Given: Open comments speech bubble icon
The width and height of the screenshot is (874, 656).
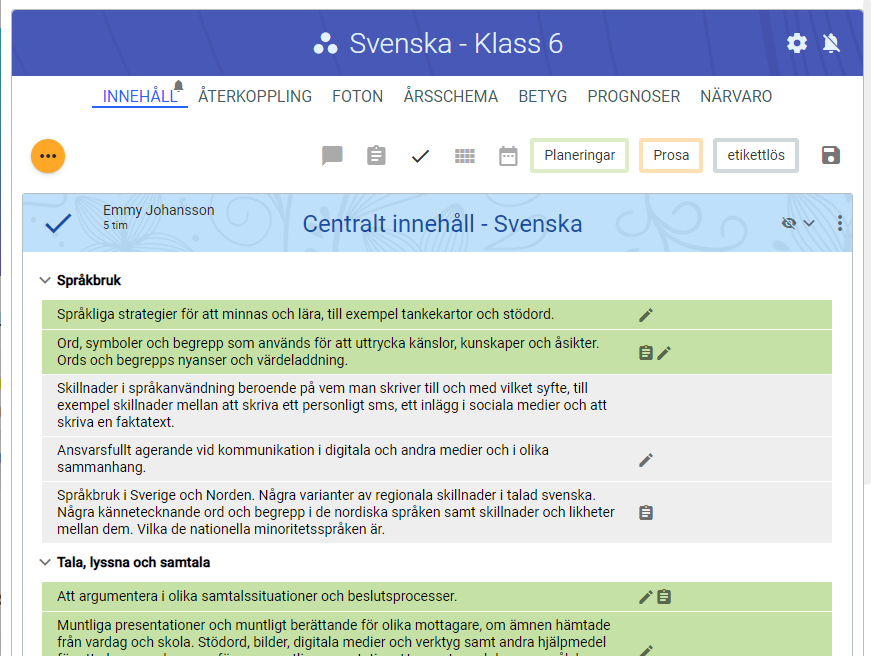Looking at the screenshot, I should [x=332, y=156].
